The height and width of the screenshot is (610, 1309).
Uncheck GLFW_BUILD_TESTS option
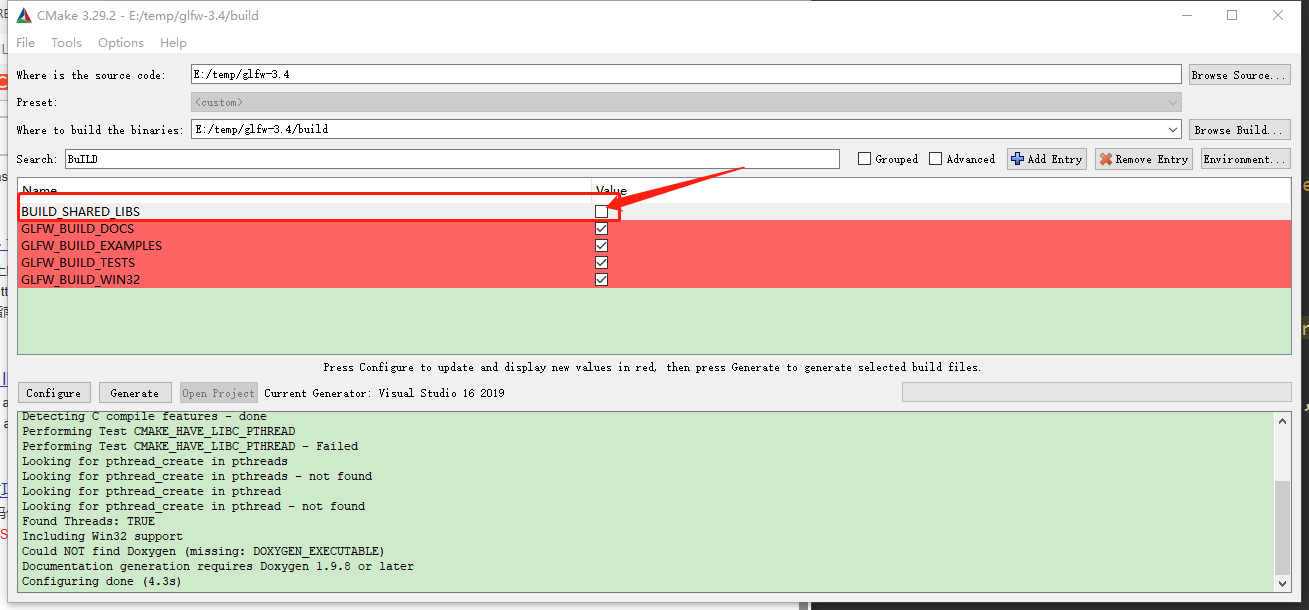pos(601,263)
